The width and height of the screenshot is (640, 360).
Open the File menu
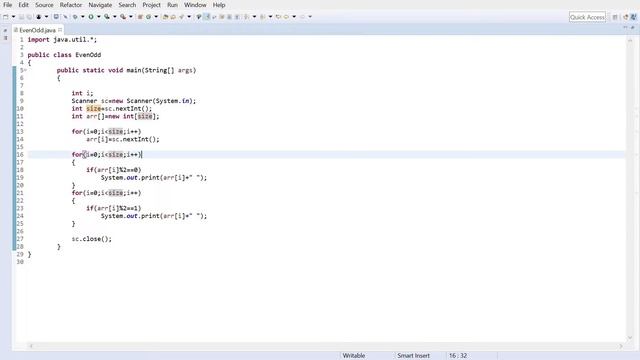pos(7,5)
